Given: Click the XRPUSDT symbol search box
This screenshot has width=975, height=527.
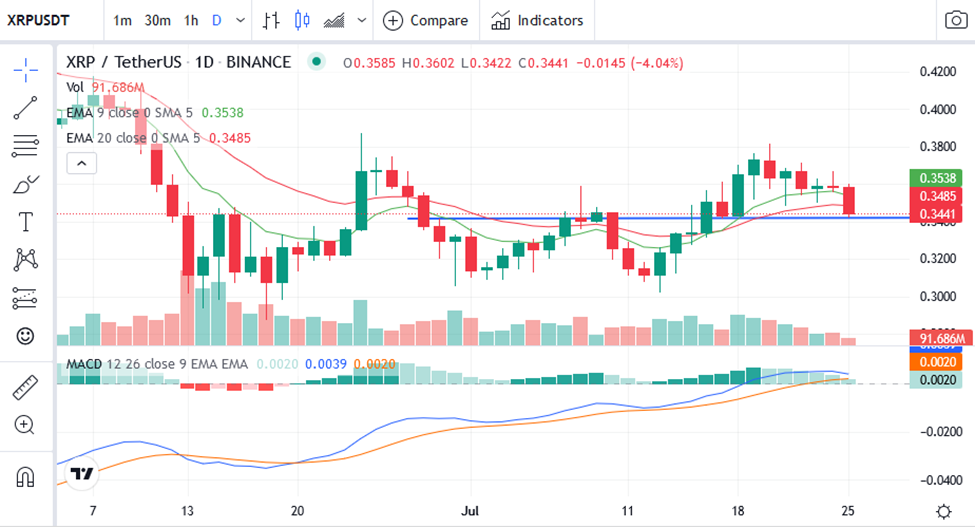Looking at the screenshot, I should [x=39, y=21].
